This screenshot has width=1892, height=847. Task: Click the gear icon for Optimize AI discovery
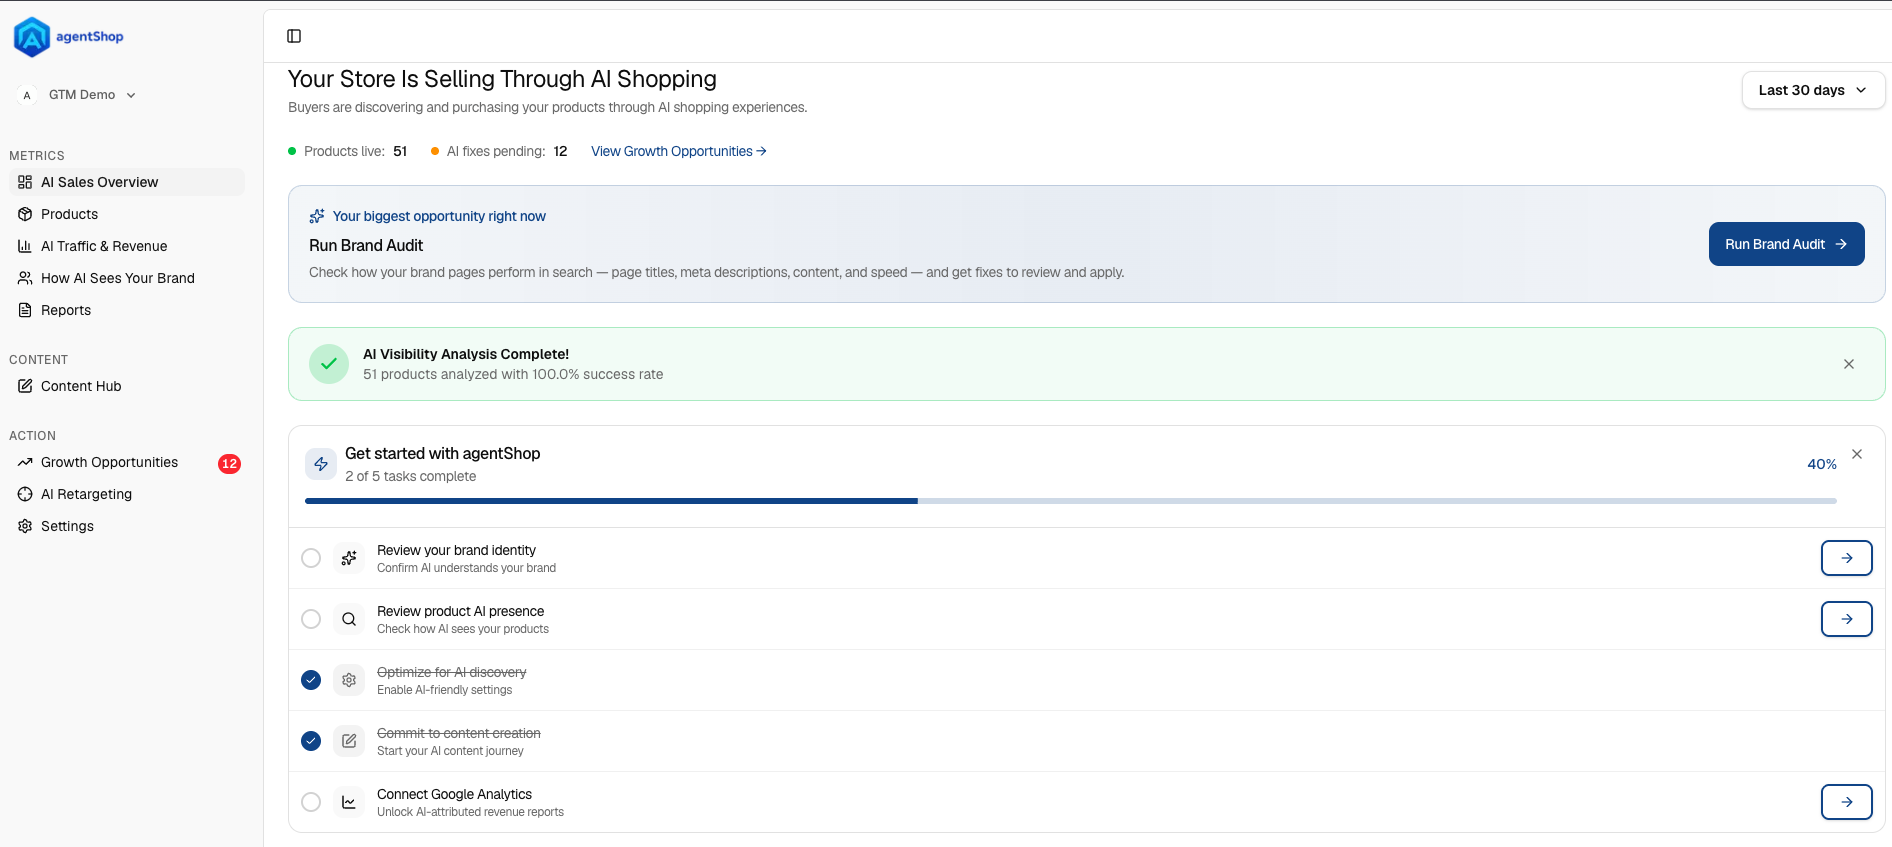pyautogui.click(x=349, y=680)
